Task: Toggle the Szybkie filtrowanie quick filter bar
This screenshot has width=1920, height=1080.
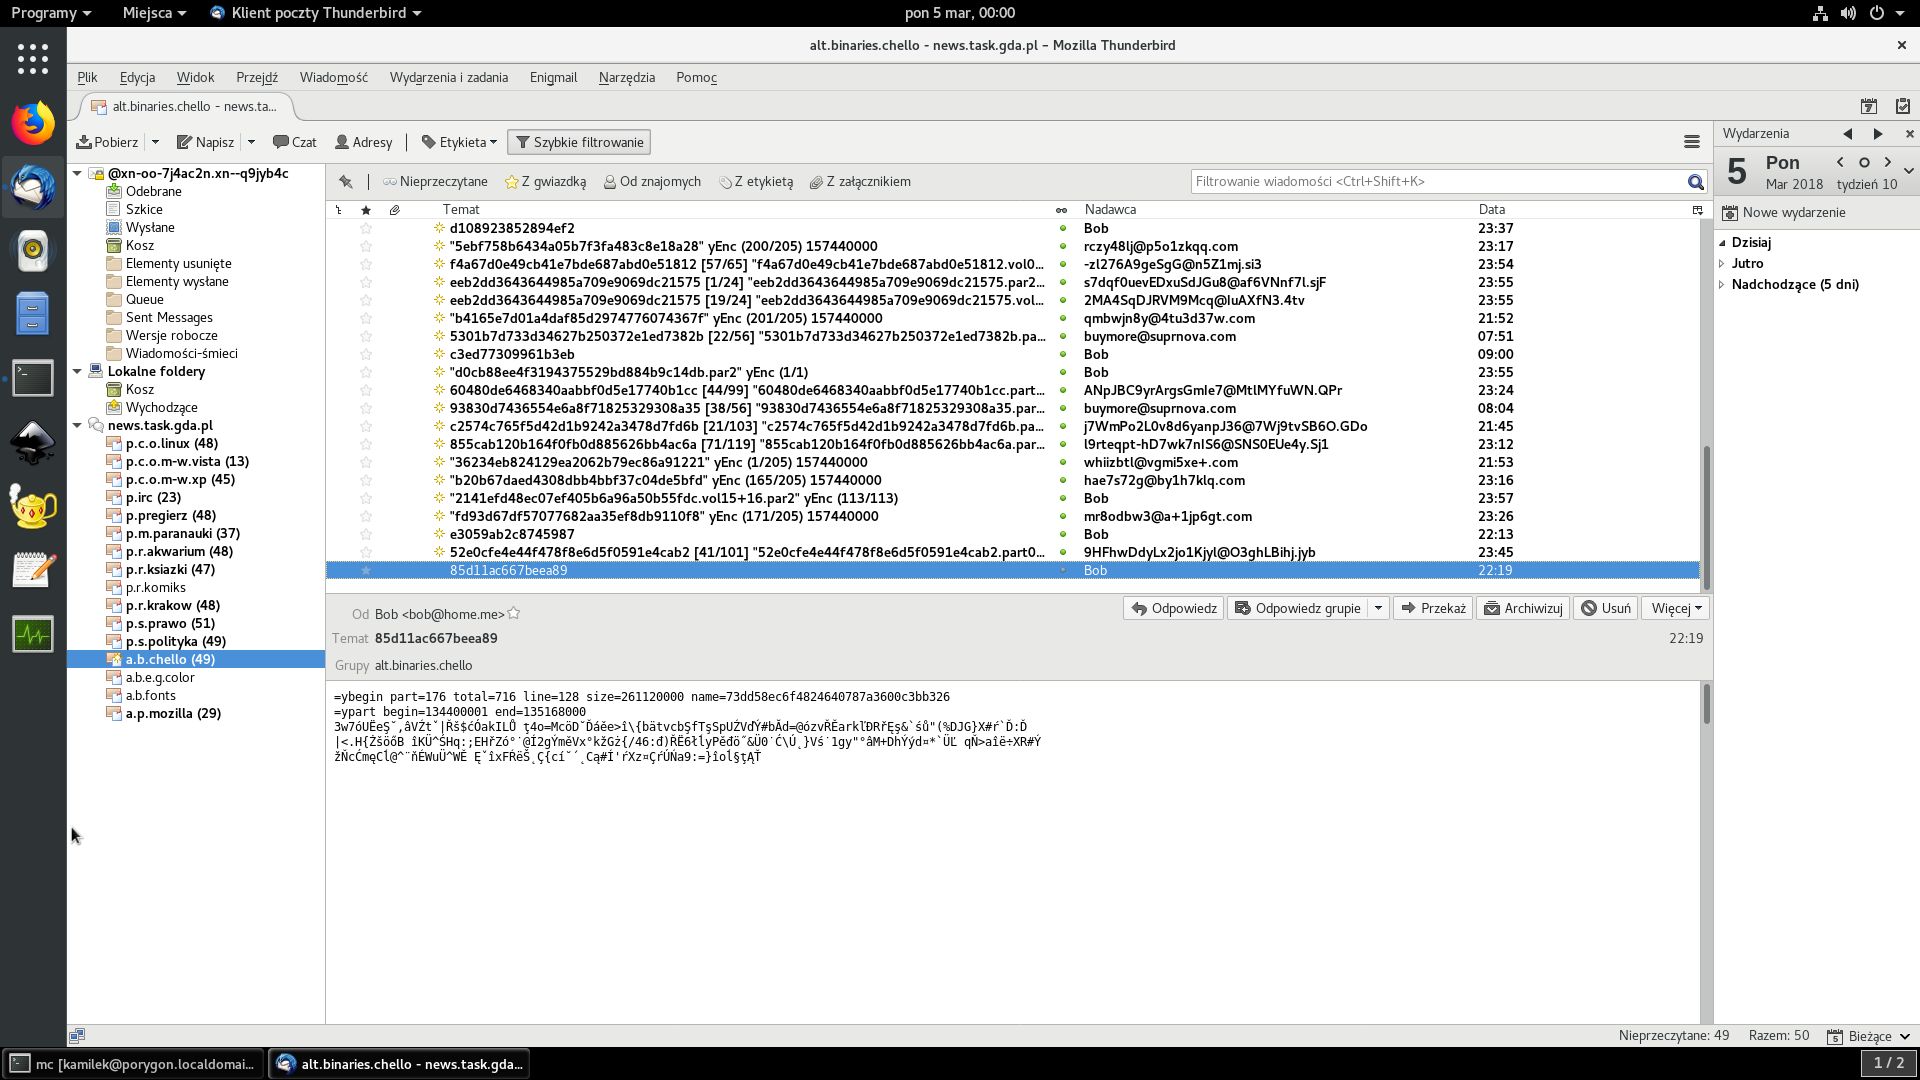Action: click(578, 142)
